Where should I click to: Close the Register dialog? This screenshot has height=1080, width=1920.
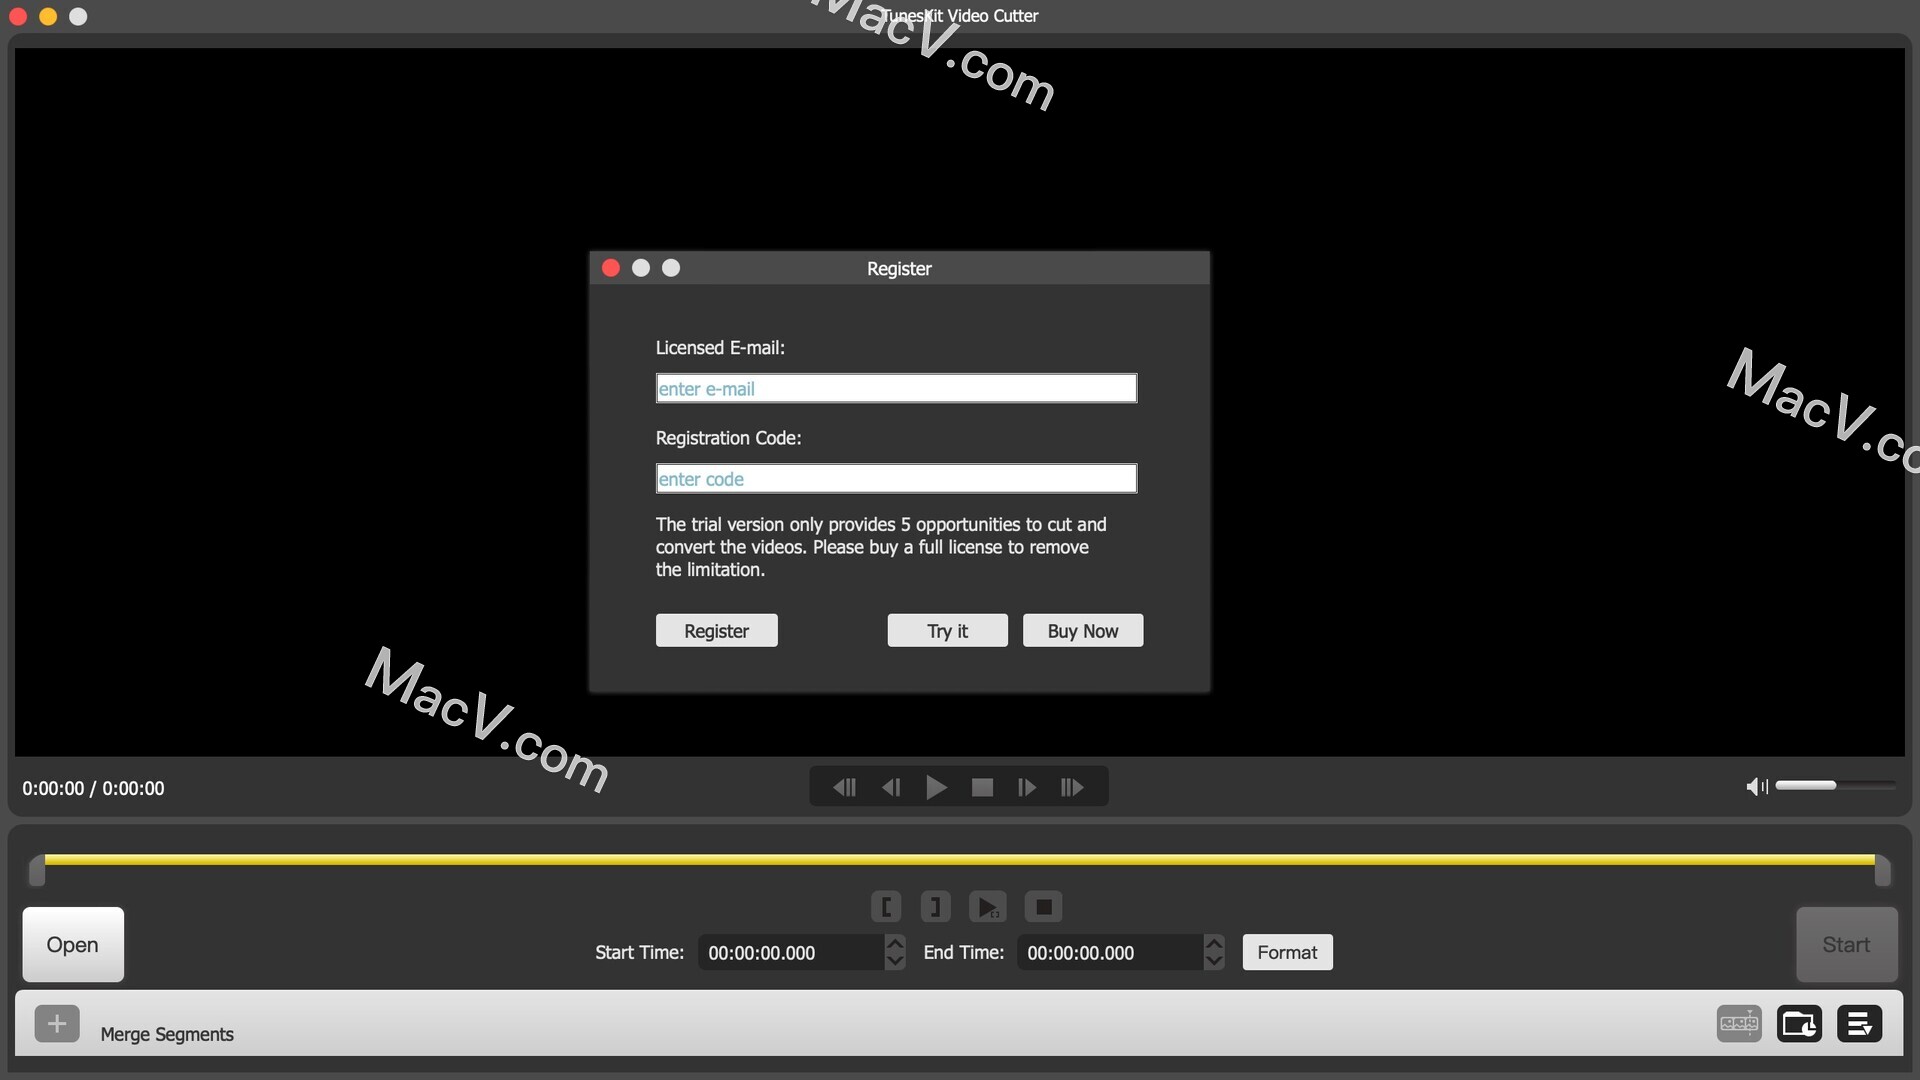611,268
